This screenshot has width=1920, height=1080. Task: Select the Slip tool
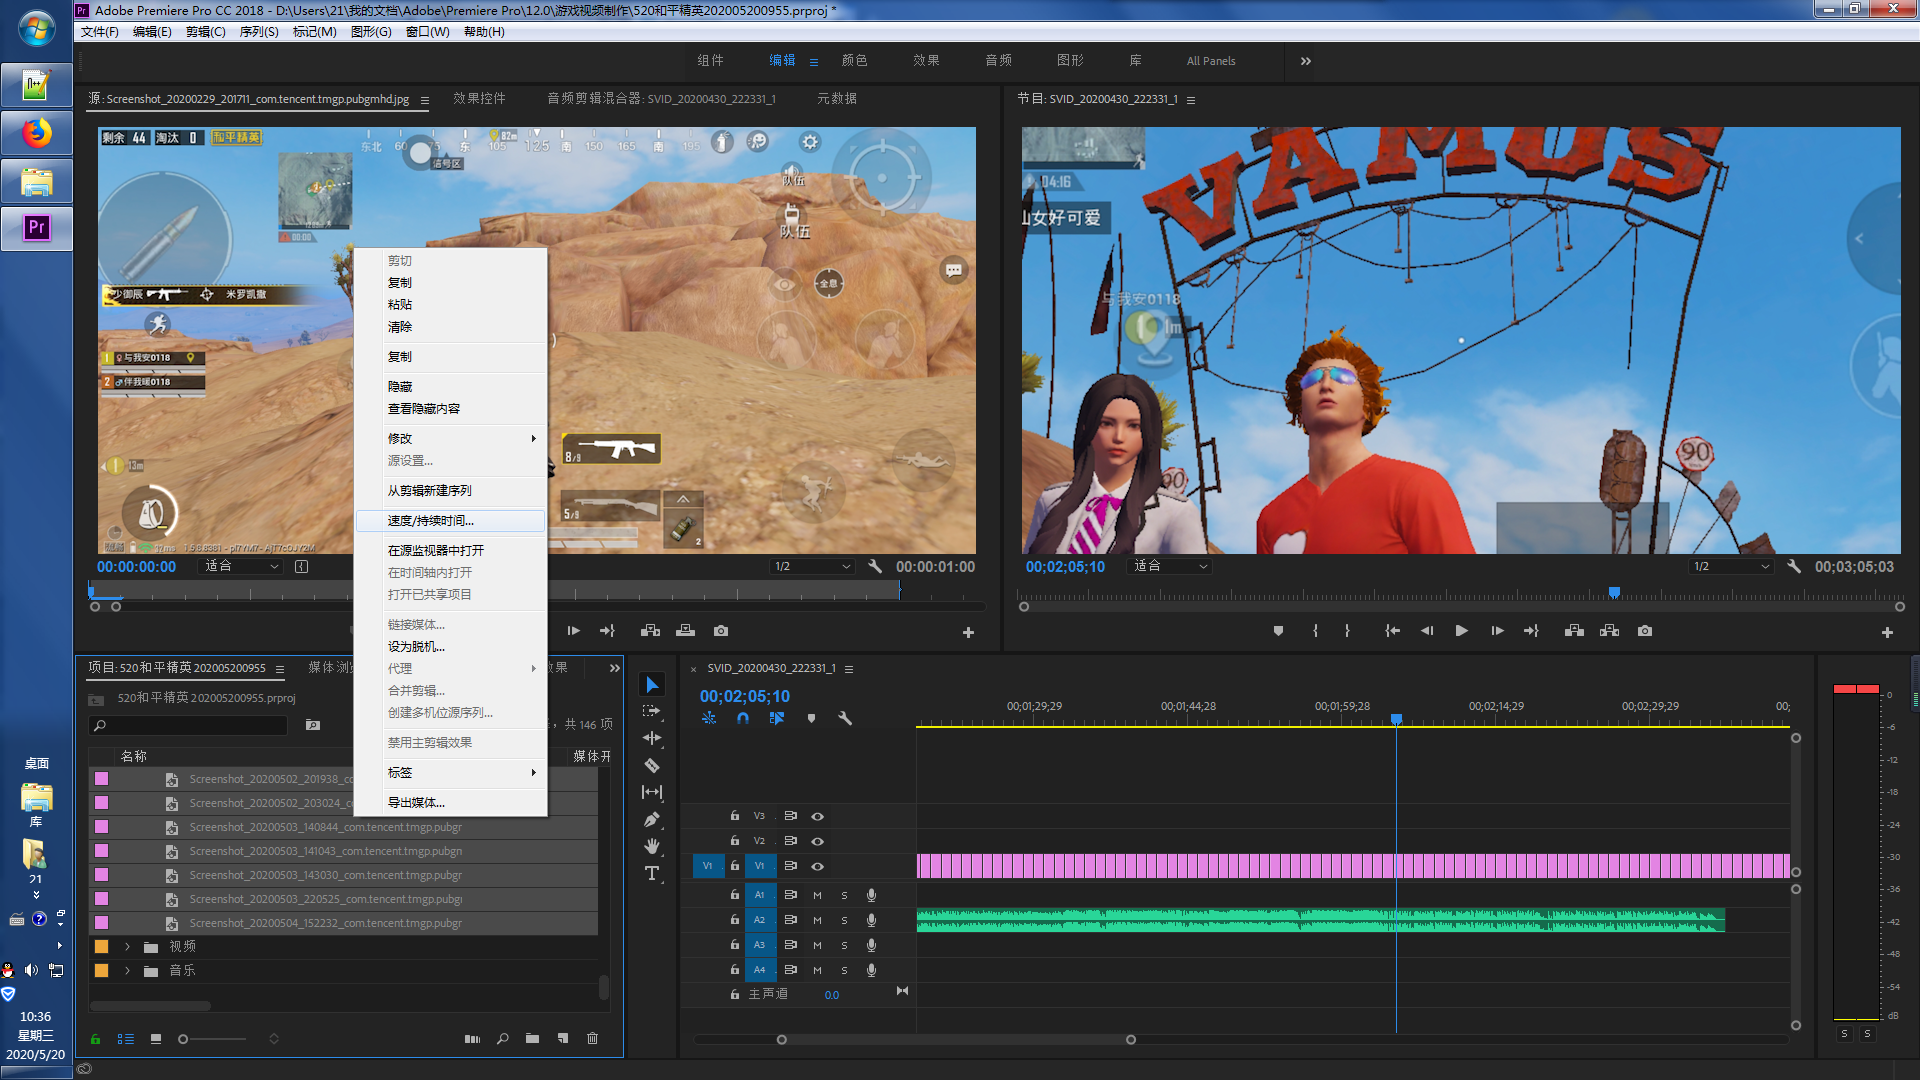click(x=652, y=792)
